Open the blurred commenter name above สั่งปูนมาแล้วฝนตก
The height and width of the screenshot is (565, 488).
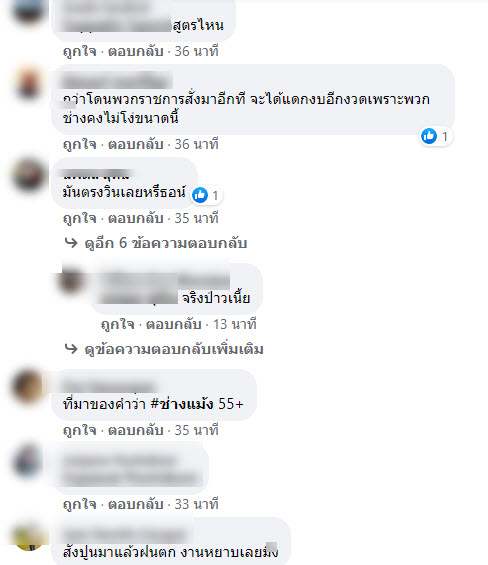124,535
